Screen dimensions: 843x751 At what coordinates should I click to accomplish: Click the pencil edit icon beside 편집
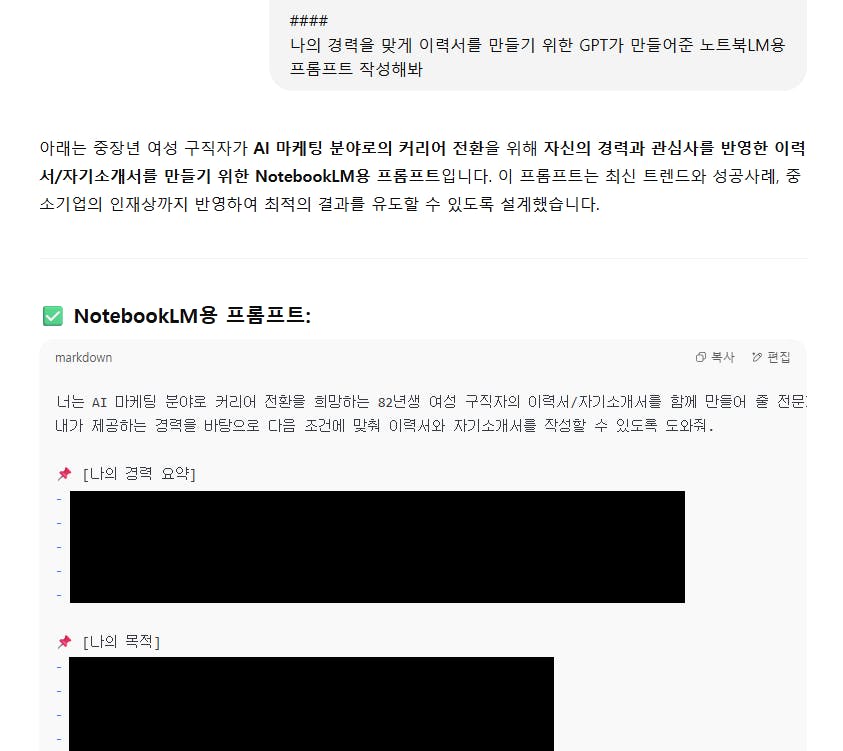(757, 357)
